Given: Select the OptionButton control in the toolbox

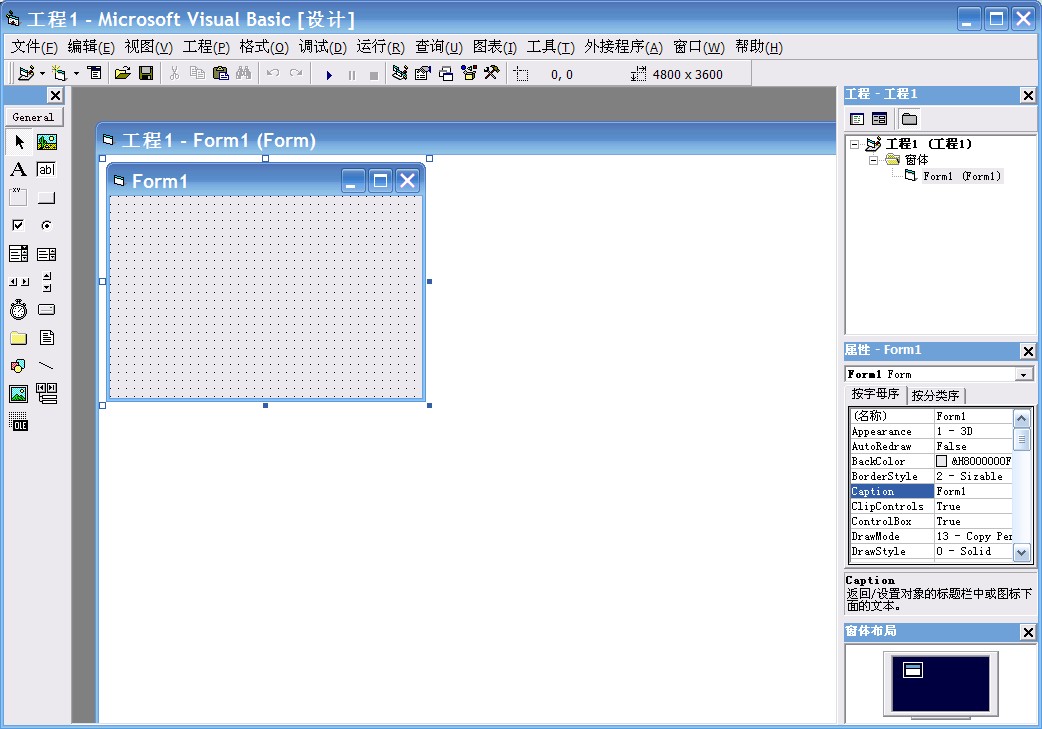Looking at the screenshot, I should (x=47, y=225).
